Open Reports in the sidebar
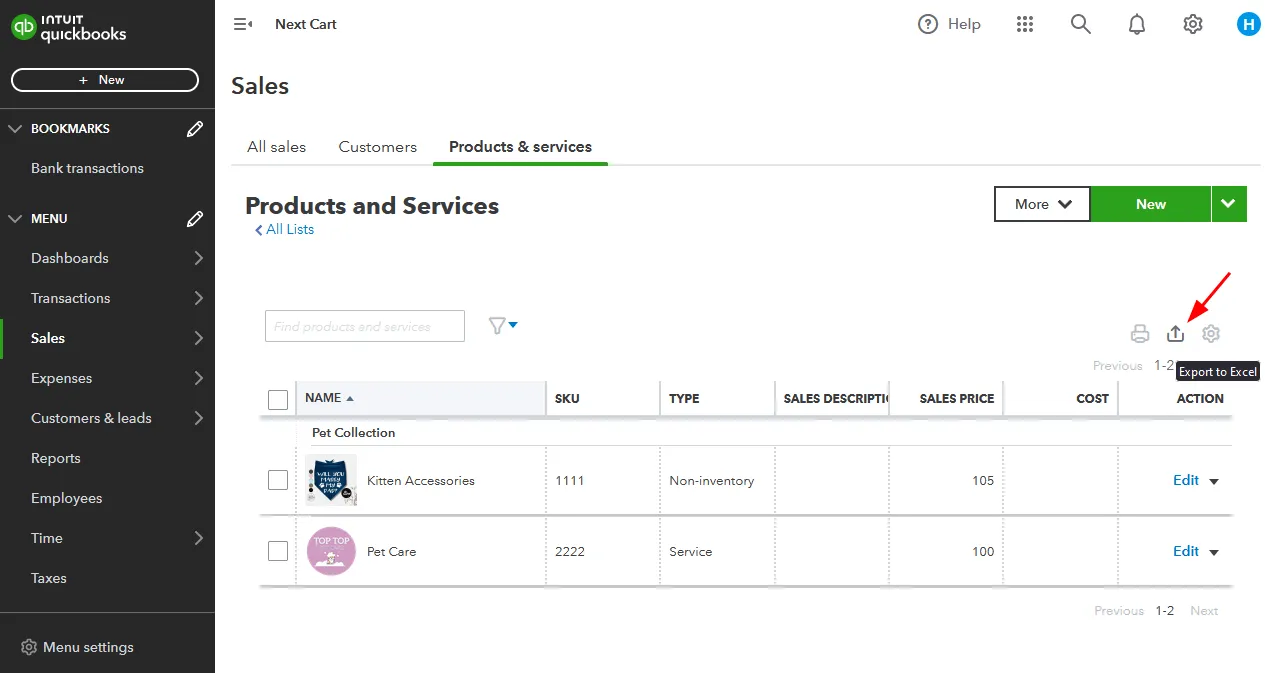Screen dimensions: 1273x673 pyautogui.click(x=55, y=458)
